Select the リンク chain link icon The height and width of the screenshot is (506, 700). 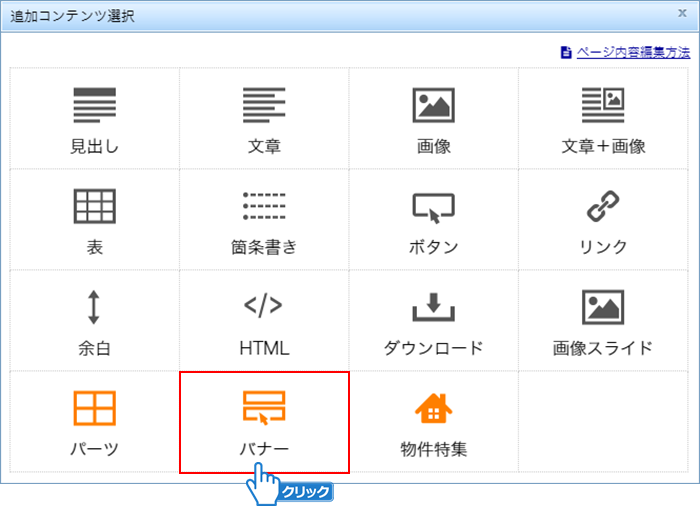tap(603, 206)
